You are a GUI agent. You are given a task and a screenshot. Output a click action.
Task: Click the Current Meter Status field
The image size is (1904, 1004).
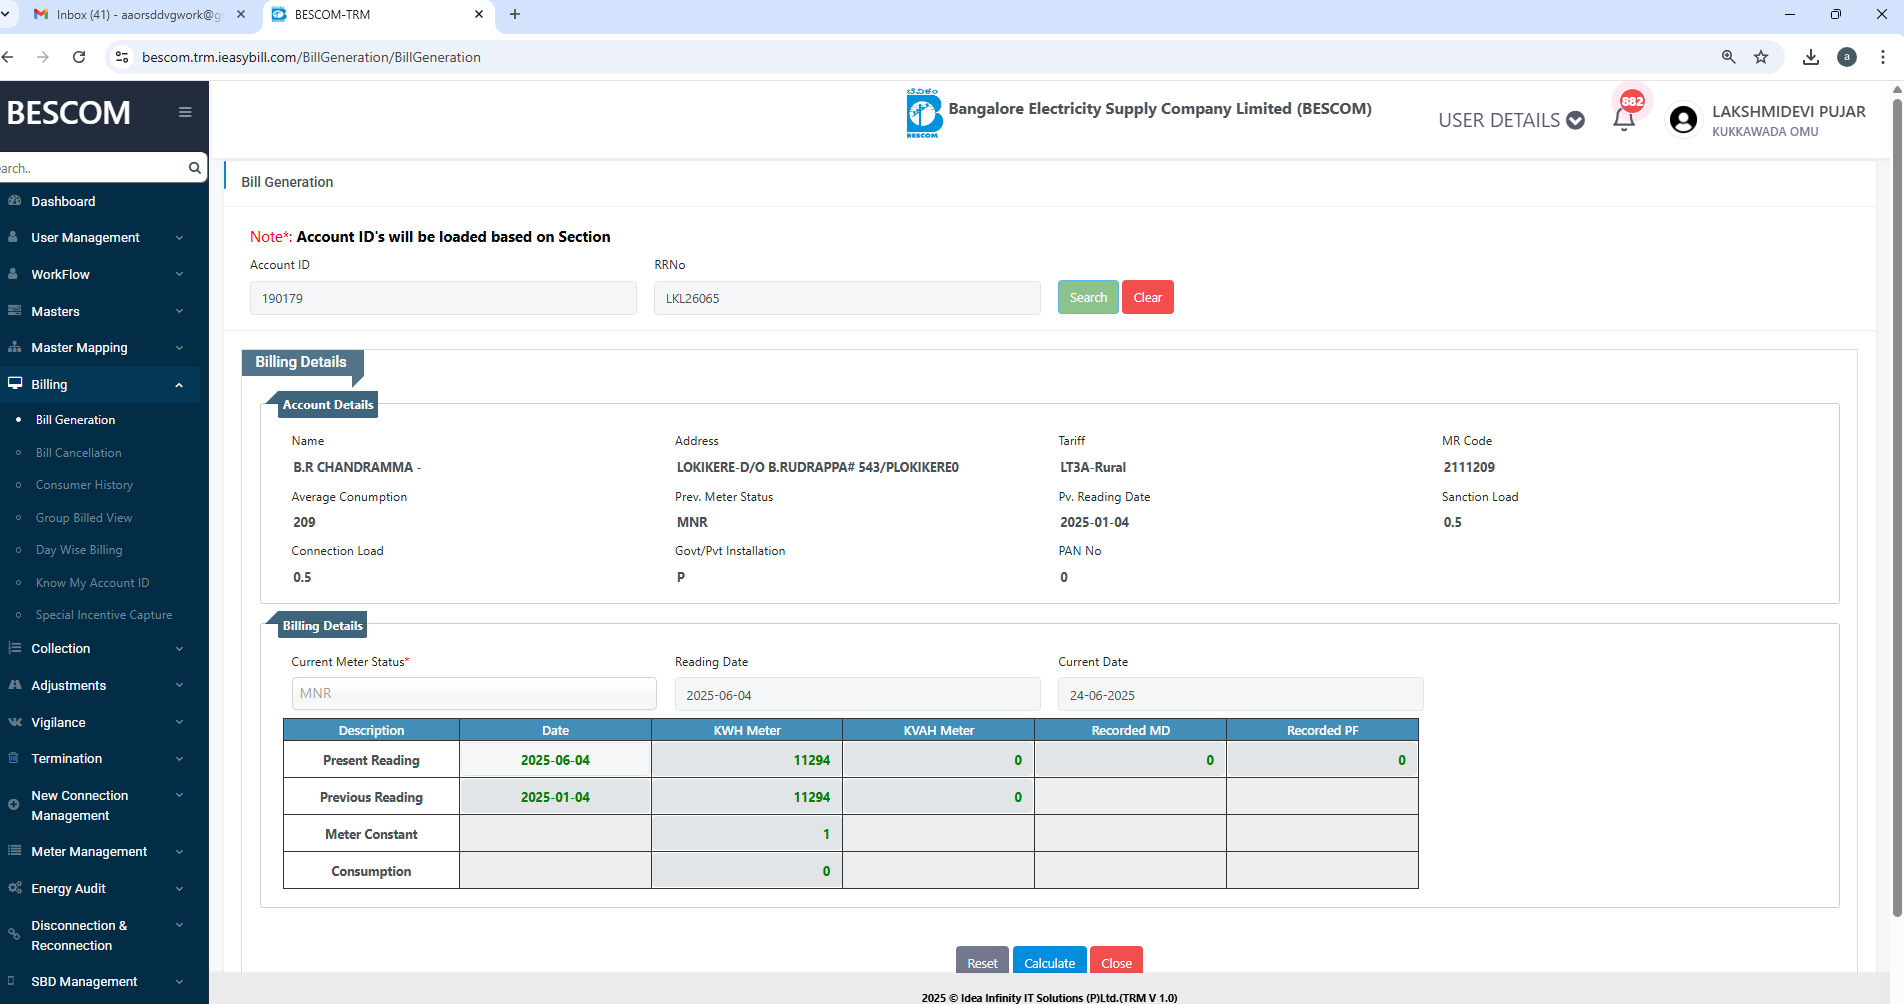coord(474,693)
